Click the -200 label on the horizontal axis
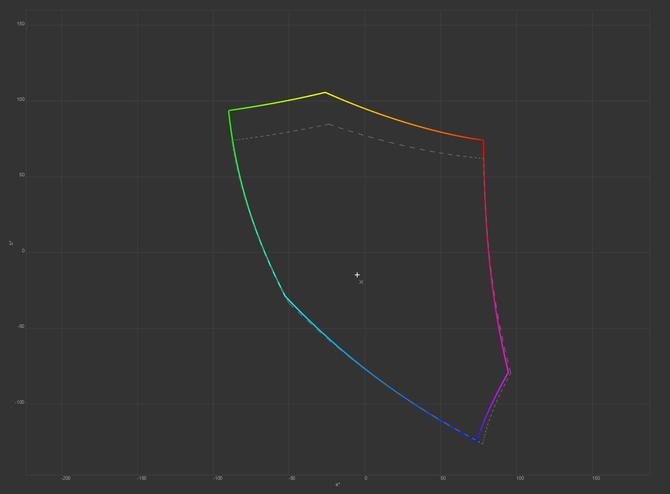This screenshot has width=670, height=494. (x=65, y=478)
